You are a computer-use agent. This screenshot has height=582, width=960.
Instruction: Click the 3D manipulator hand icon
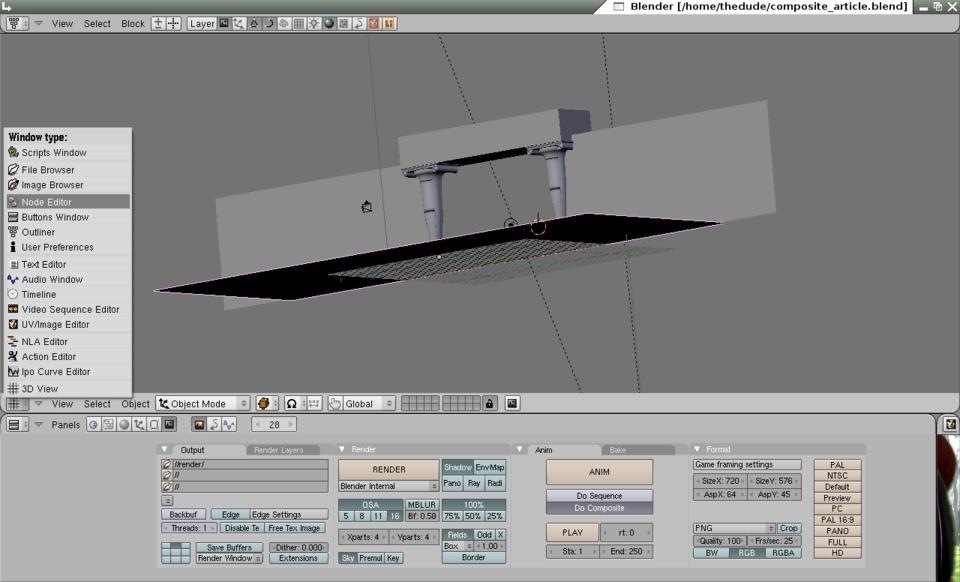pyautogui.click(x=334, y=404)
